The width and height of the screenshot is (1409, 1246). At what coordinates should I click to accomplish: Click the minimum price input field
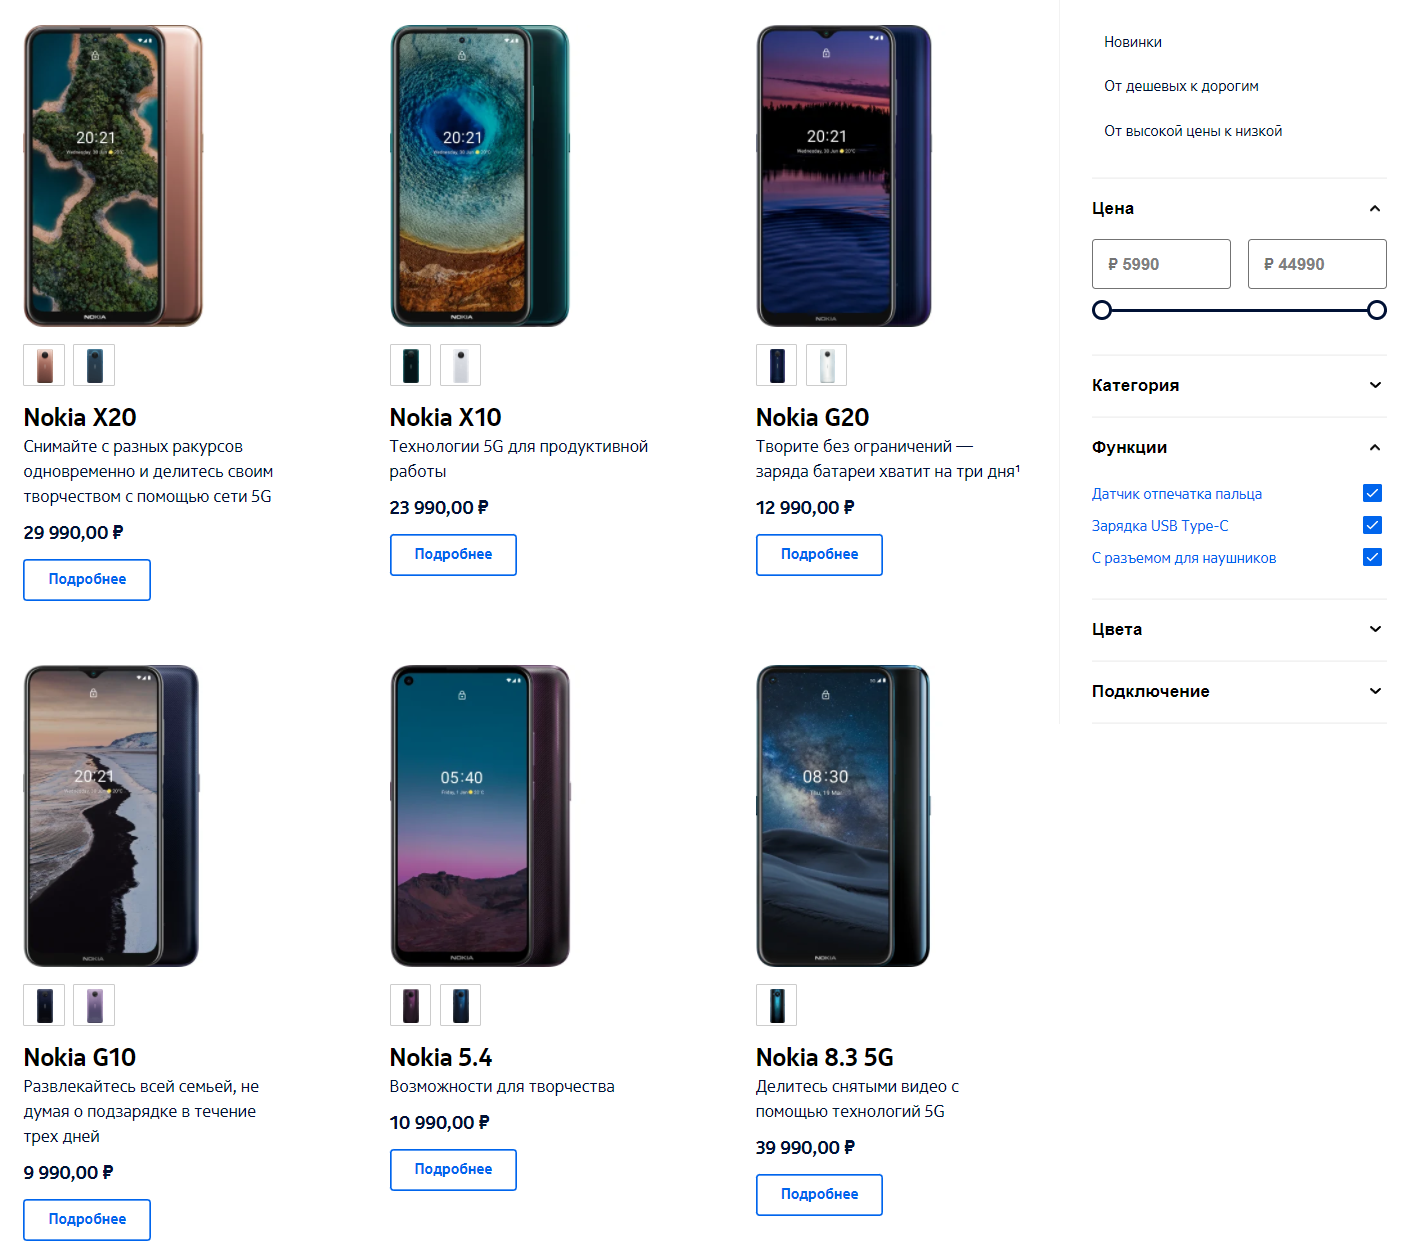point(1161,264)
